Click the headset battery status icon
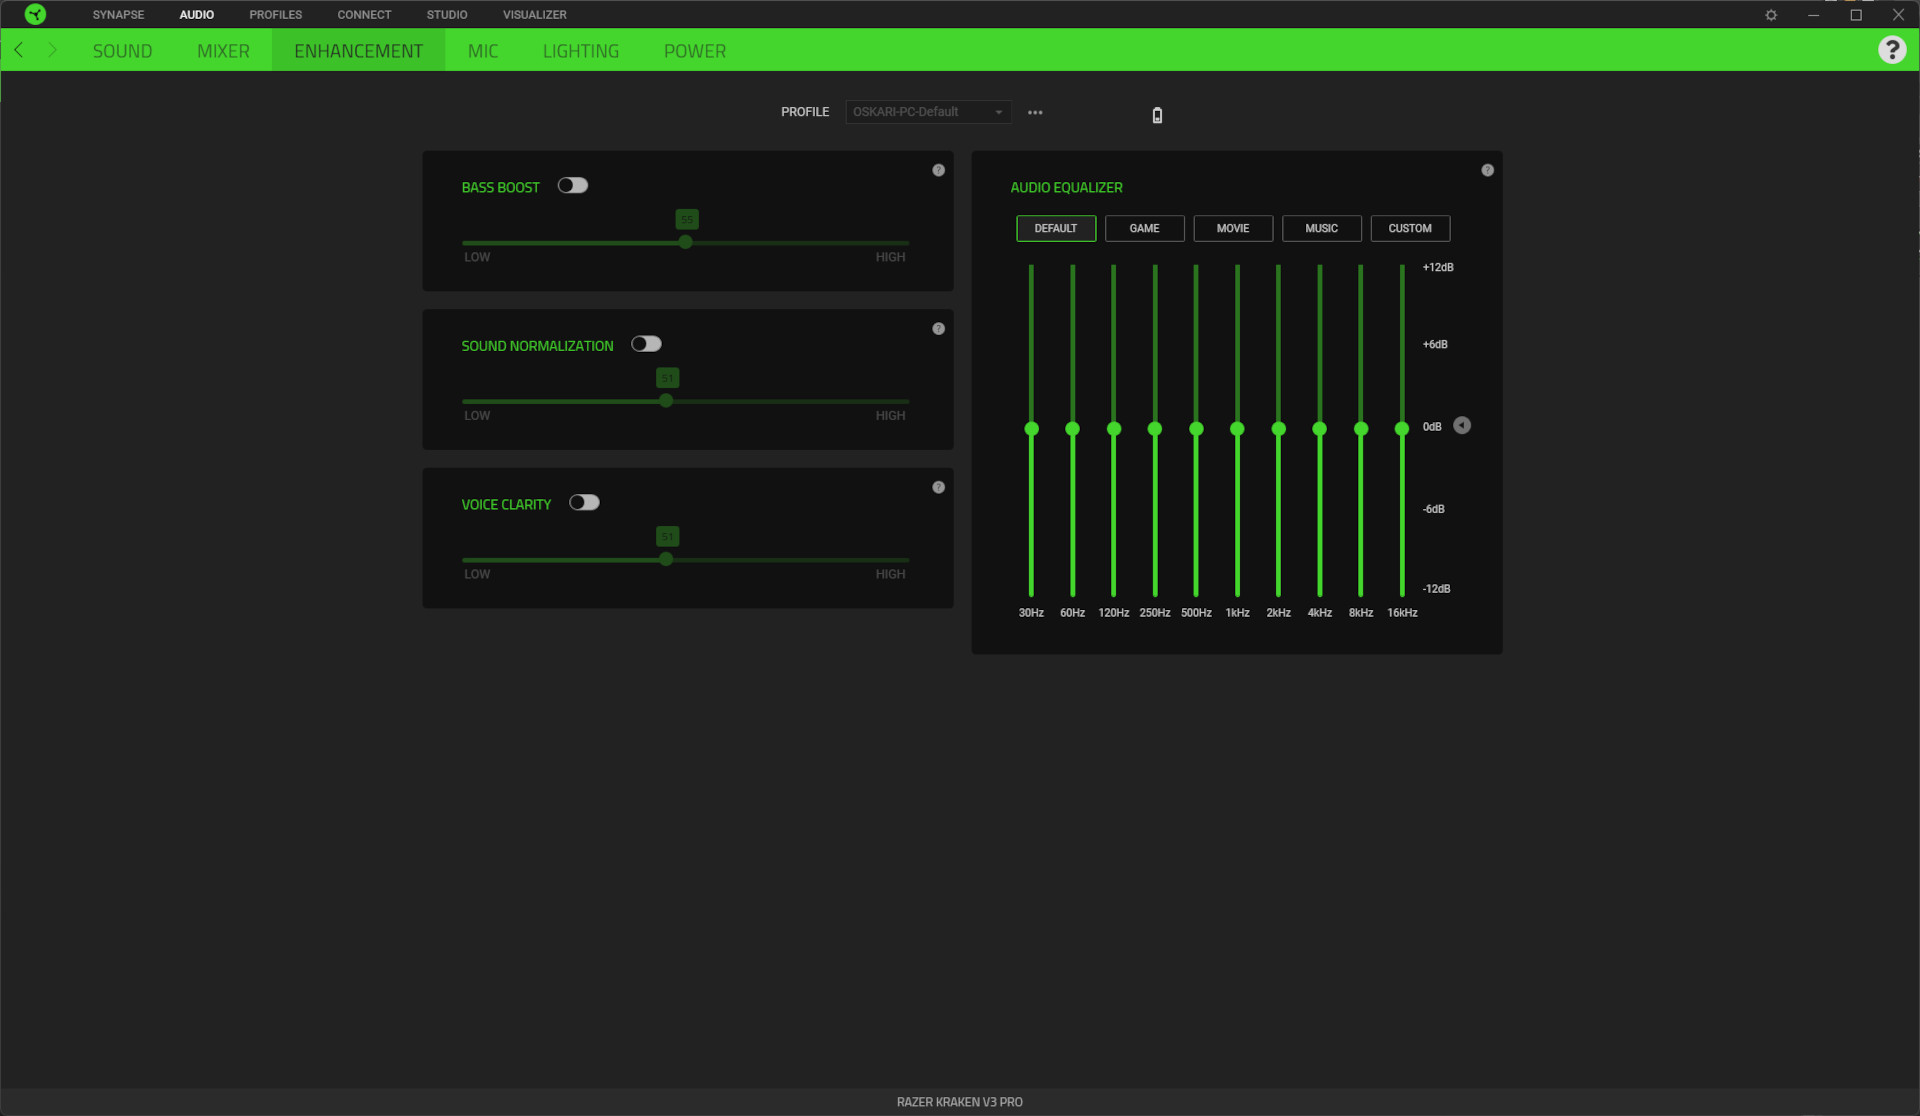This screenshot has height=1116, width=1920. [x=1157, y=115]
